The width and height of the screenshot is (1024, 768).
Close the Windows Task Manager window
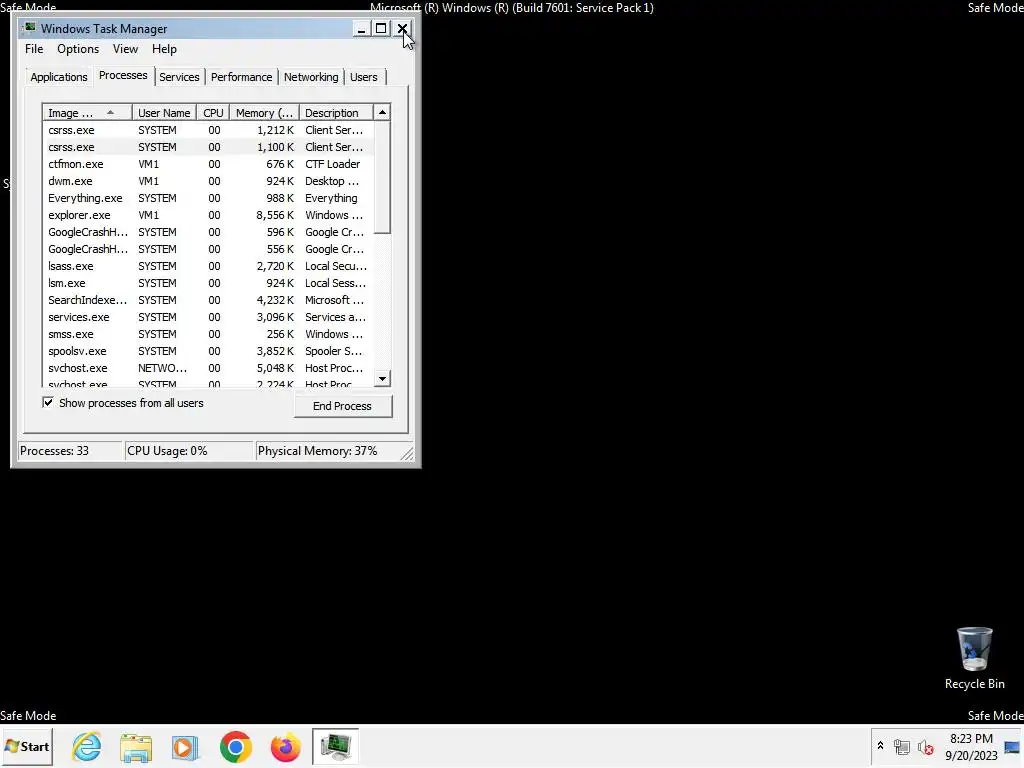(402, 29)
